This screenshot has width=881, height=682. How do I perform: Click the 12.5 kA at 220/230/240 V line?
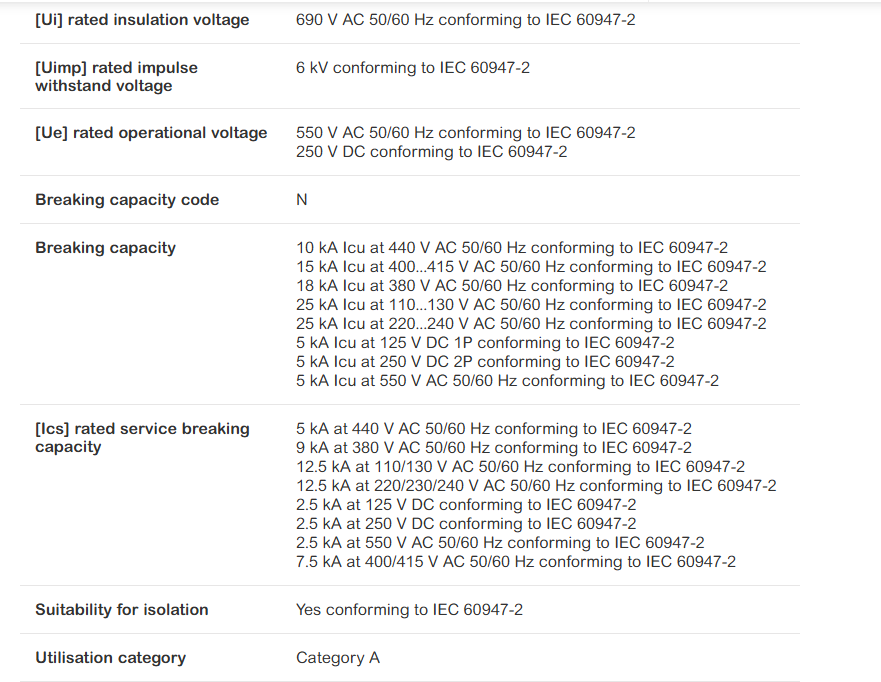click(536, 486)
